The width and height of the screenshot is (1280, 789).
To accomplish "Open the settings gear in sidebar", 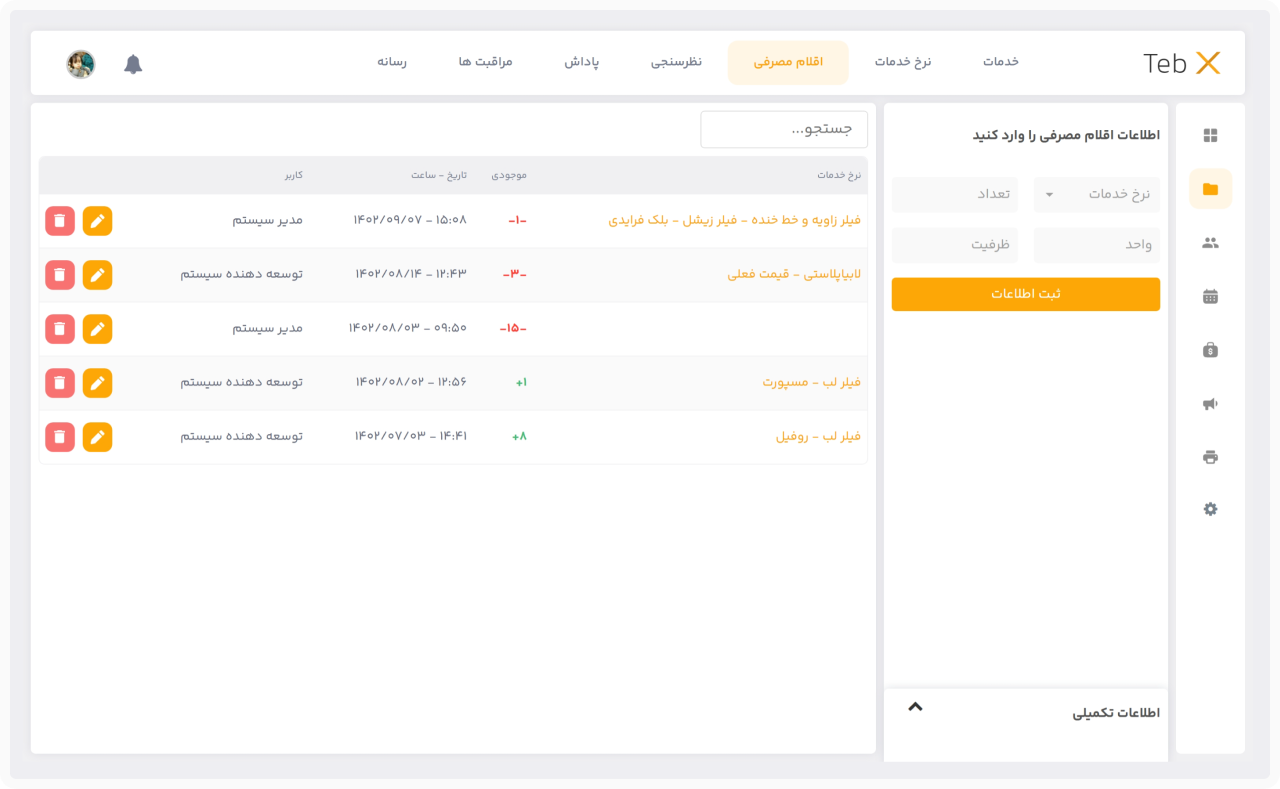I will (x=1210, y=509).
